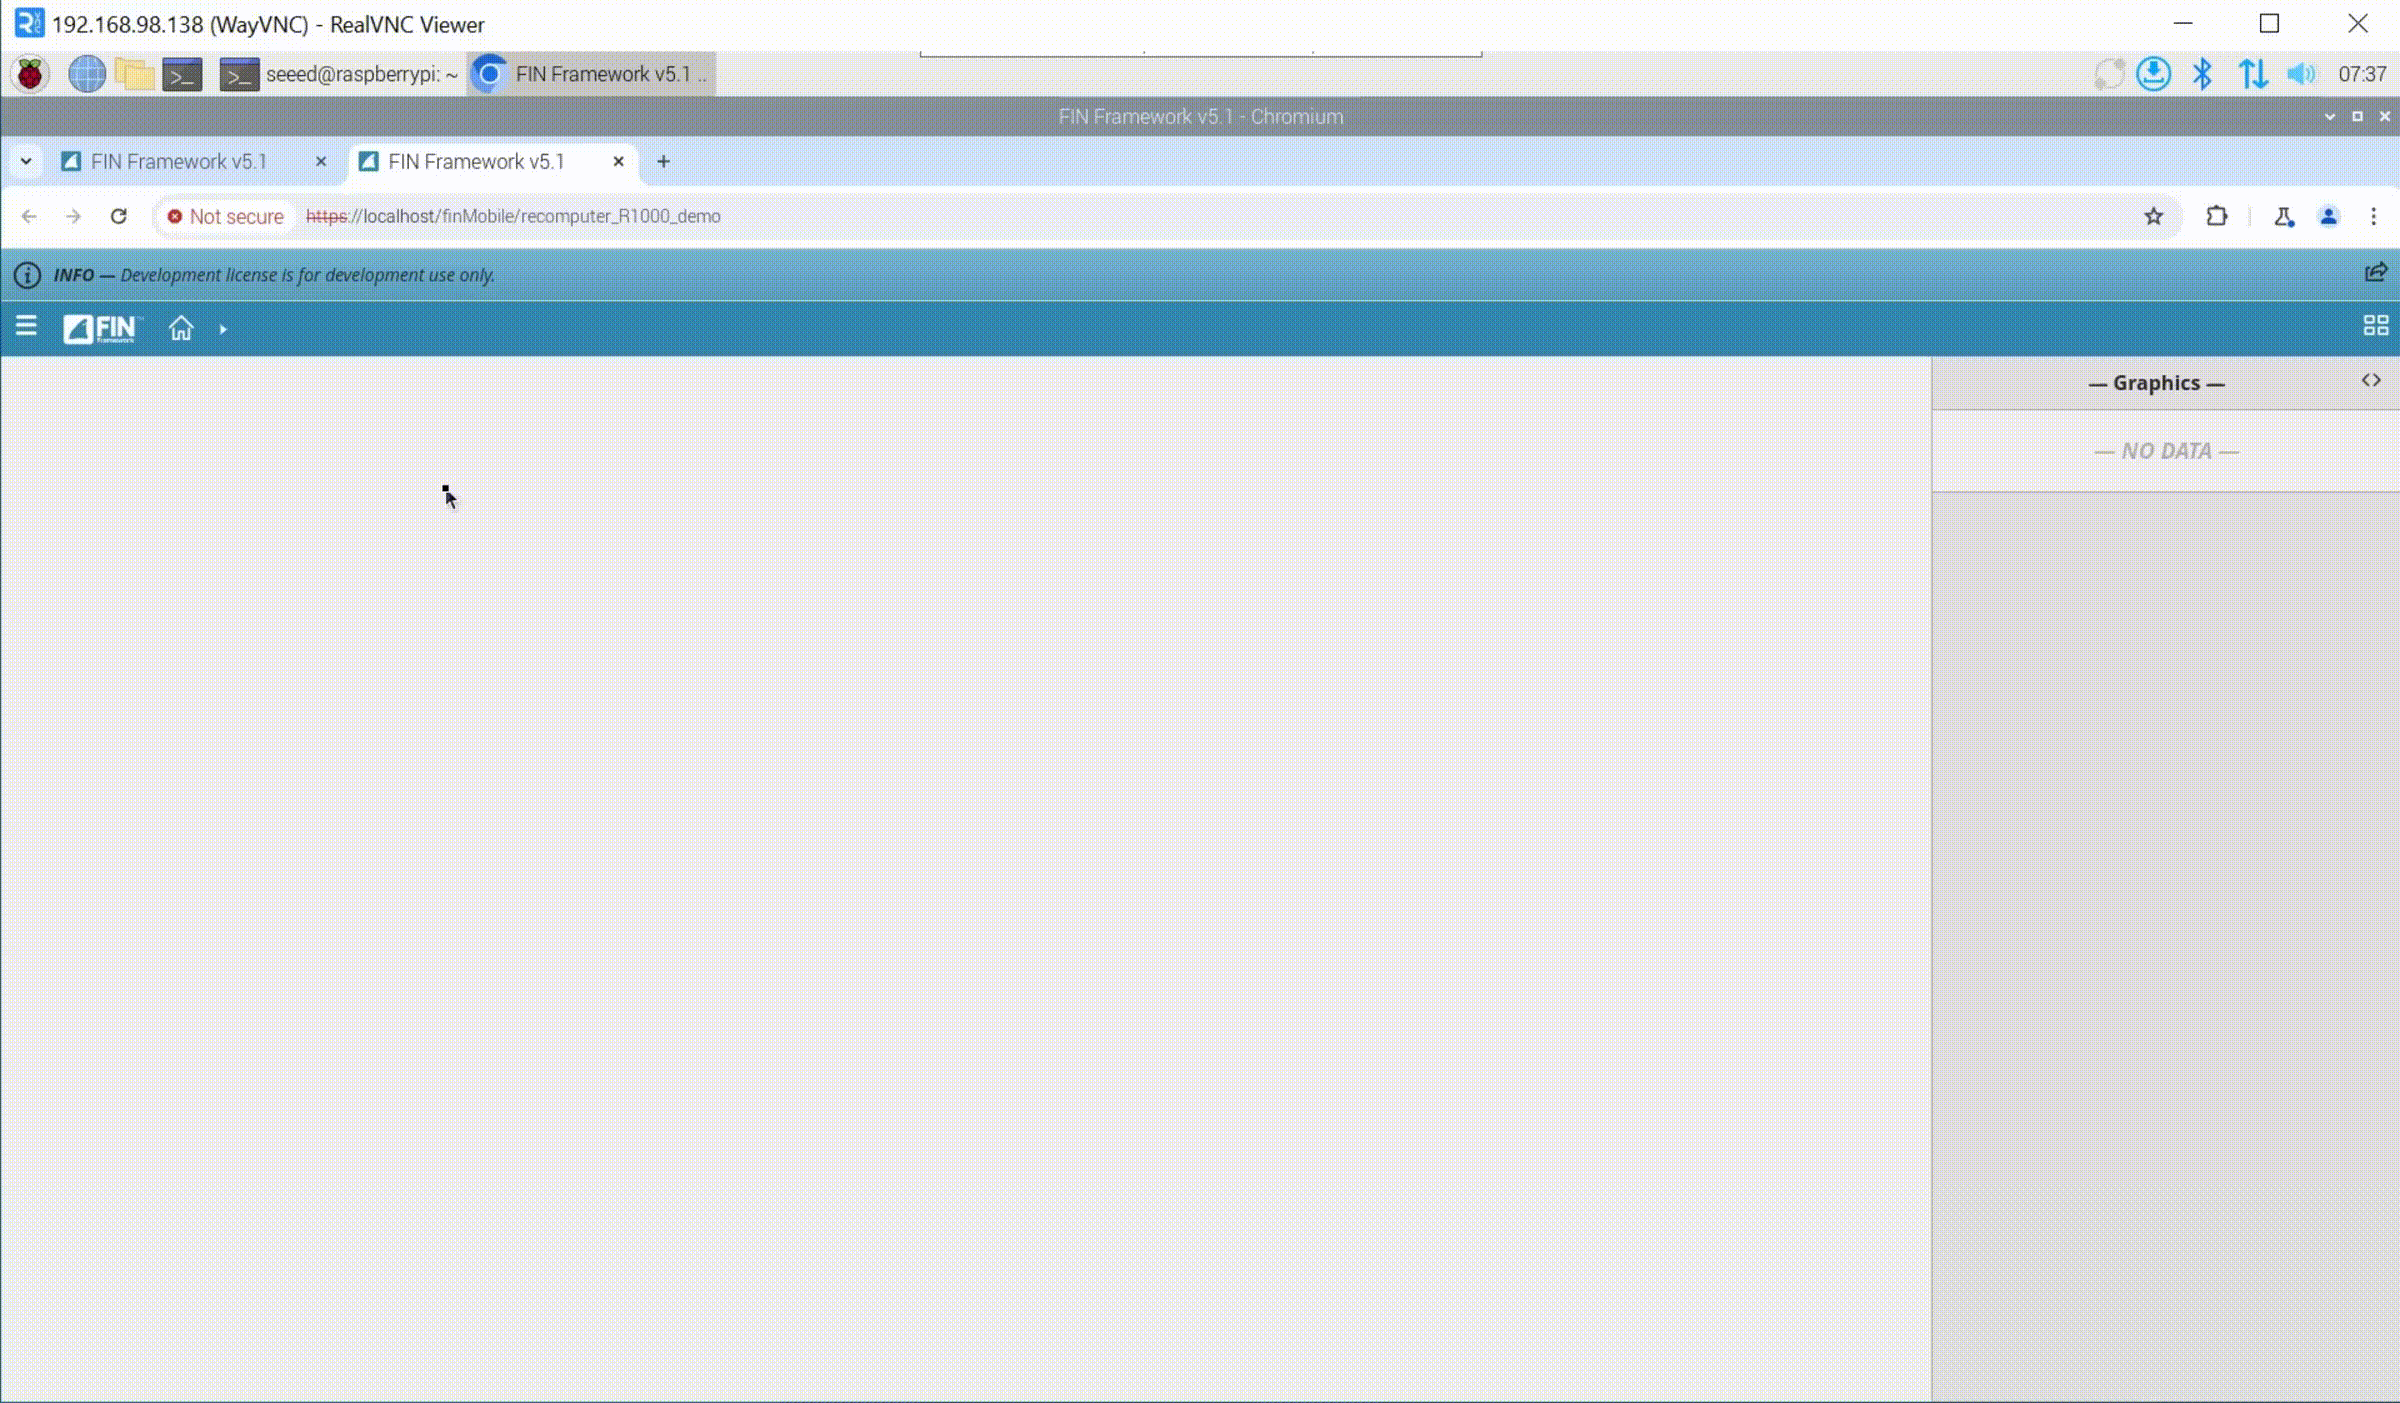Switch to seeed@raspberrypi terminal in taskbar

tap(340, 74)
